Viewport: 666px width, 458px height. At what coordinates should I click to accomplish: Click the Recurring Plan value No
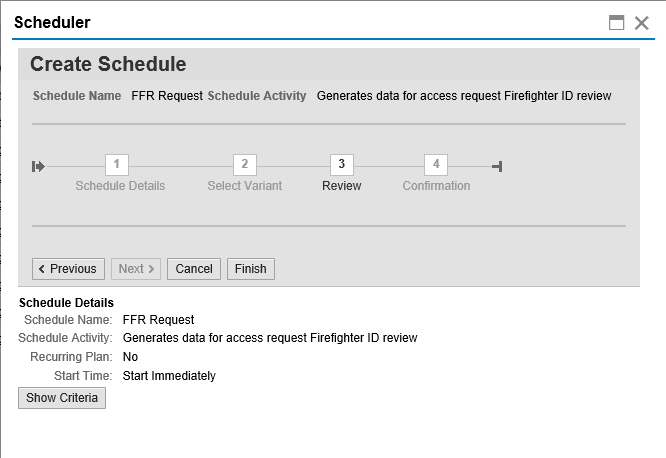tap(130, 357)
